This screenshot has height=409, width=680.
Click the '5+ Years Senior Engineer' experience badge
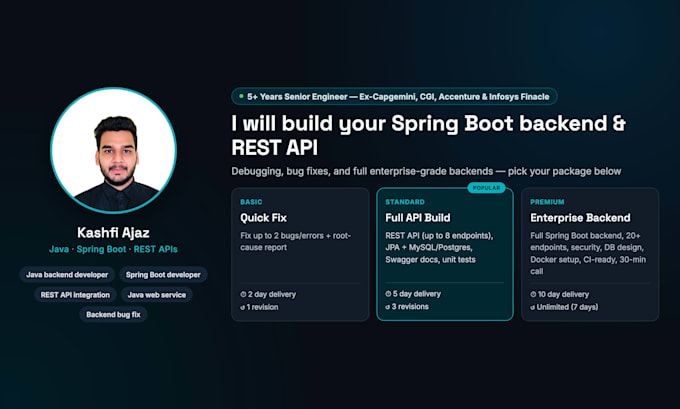point(394,96)
